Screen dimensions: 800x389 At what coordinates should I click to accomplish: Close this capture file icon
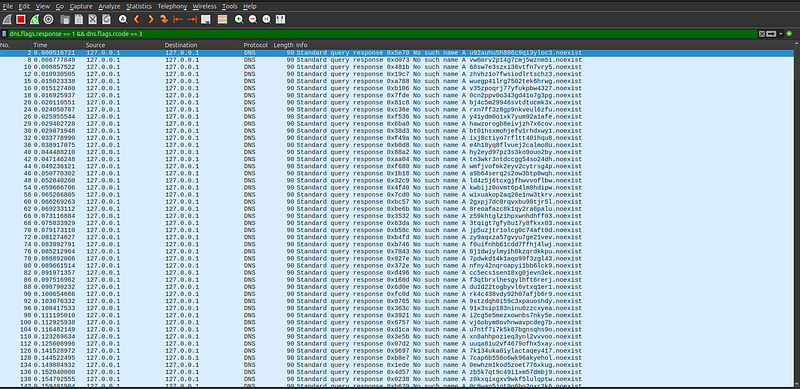[x=92, y=19]
